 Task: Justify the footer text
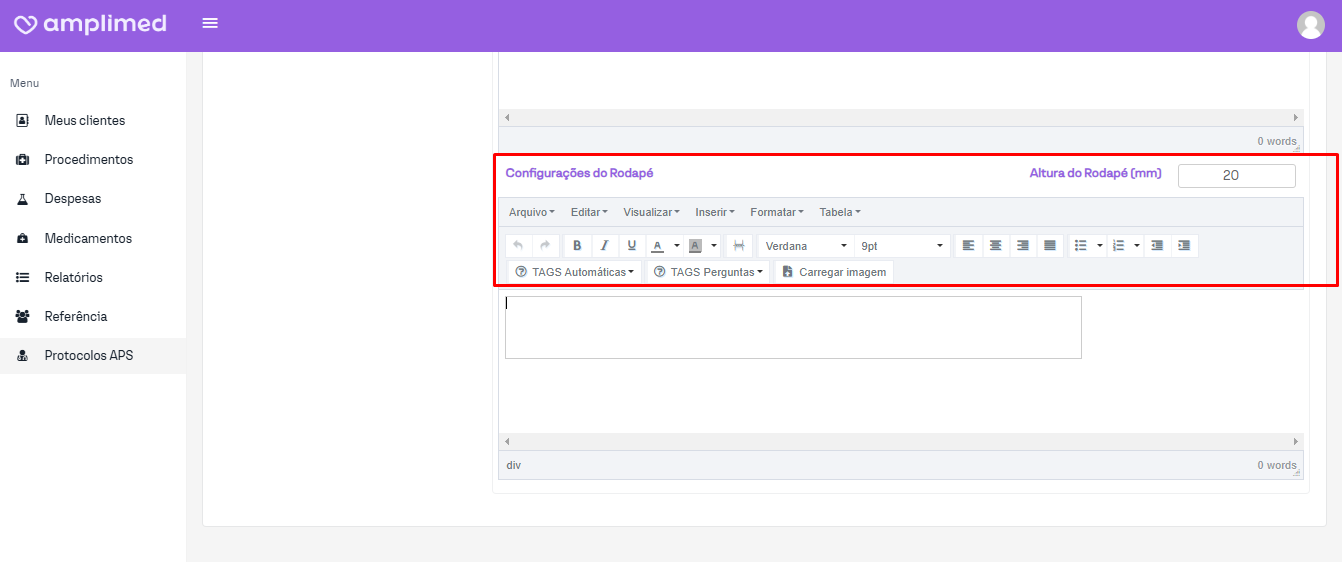(x=1049, y=246)
